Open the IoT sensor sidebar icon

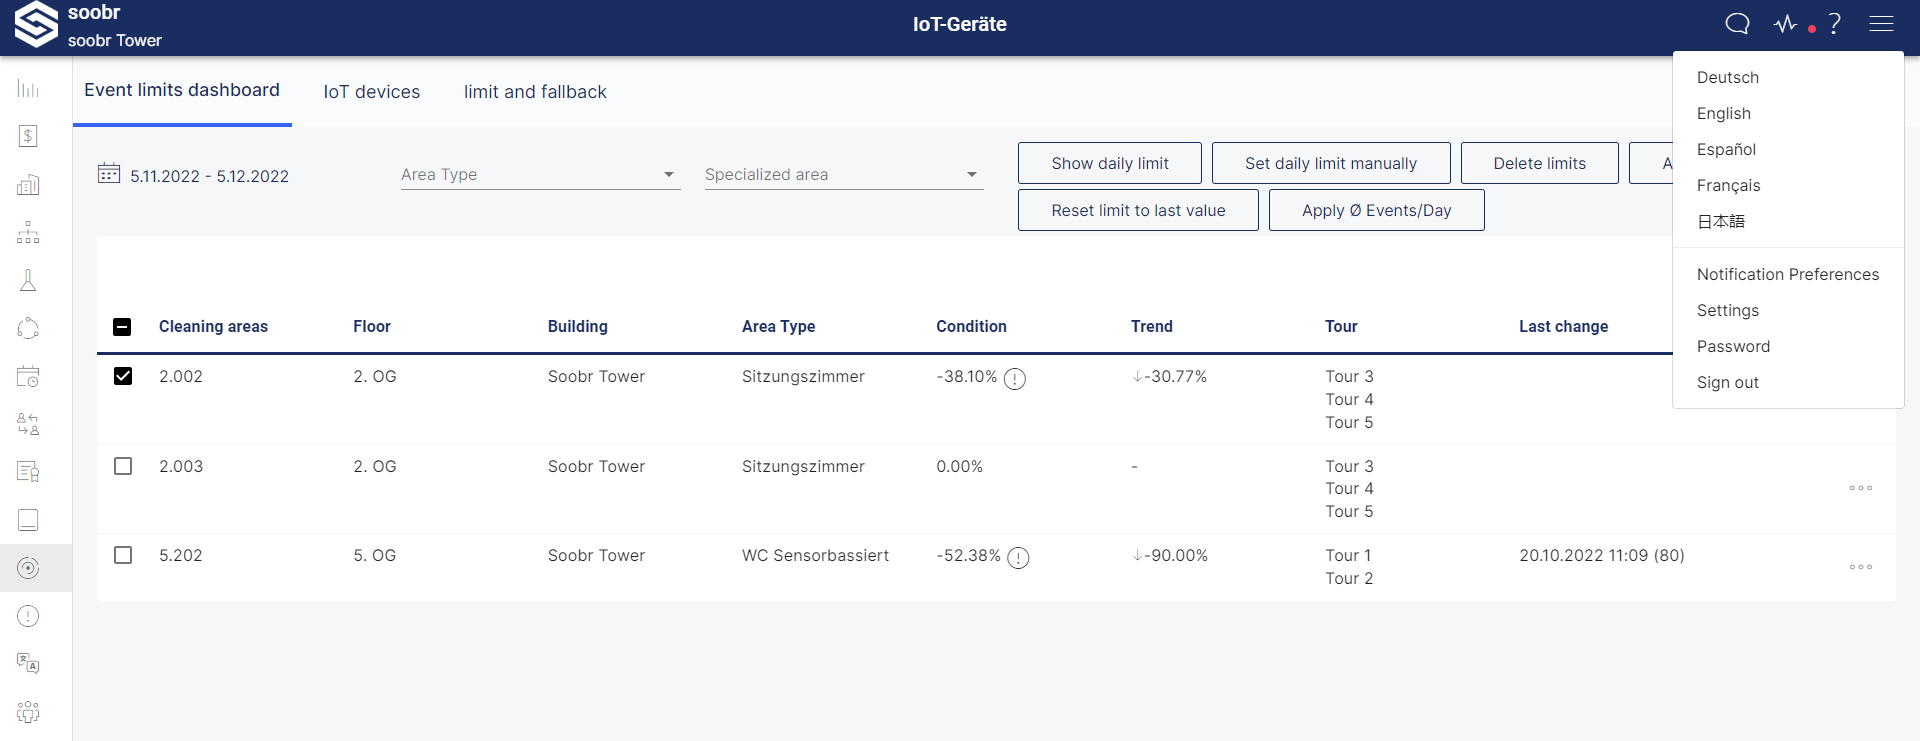click(x=28, y=568)
